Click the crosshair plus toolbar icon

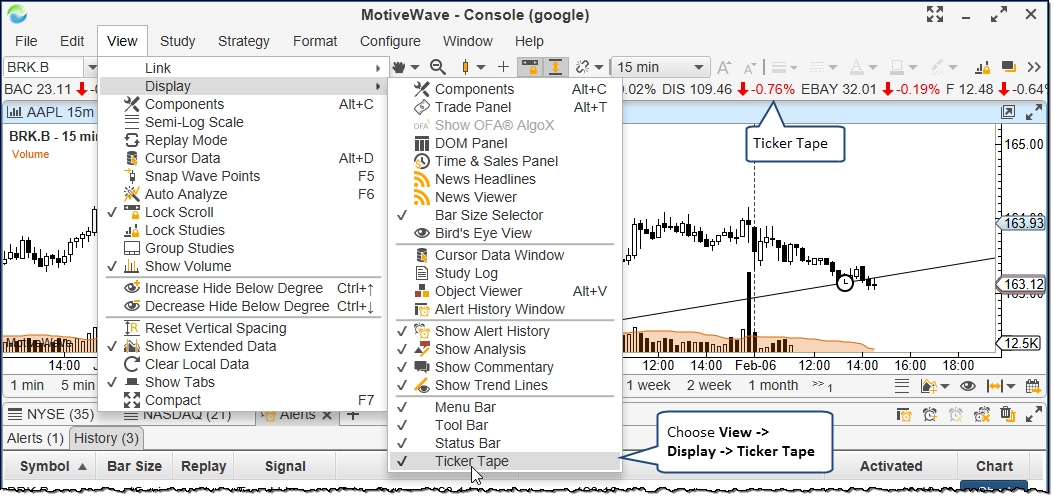(x=503, y=67)
